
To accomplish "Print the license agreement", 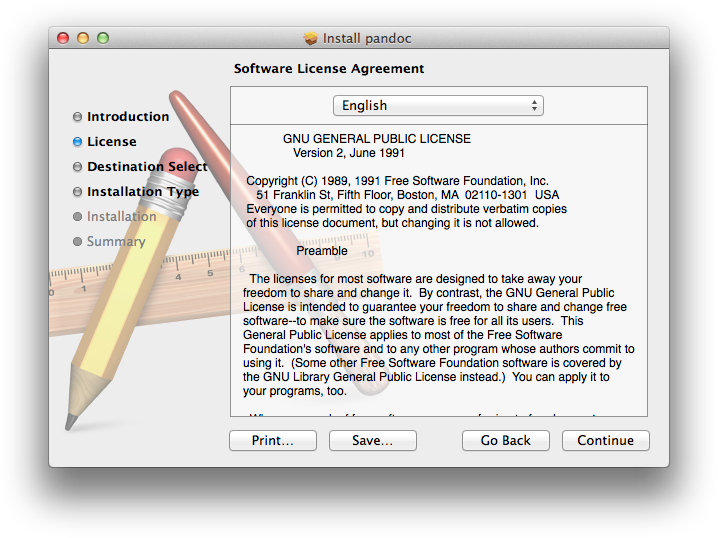I will tap(273, 440).
